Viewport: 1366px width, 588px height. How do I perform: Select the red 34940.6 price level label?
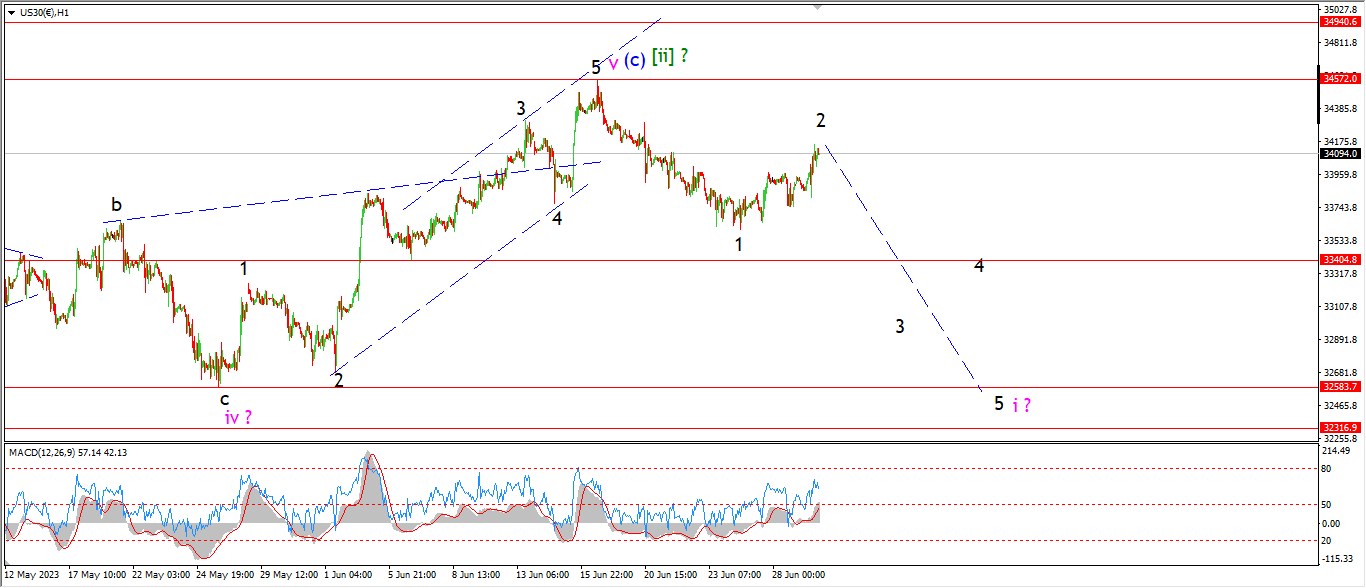click(1339, 21)
